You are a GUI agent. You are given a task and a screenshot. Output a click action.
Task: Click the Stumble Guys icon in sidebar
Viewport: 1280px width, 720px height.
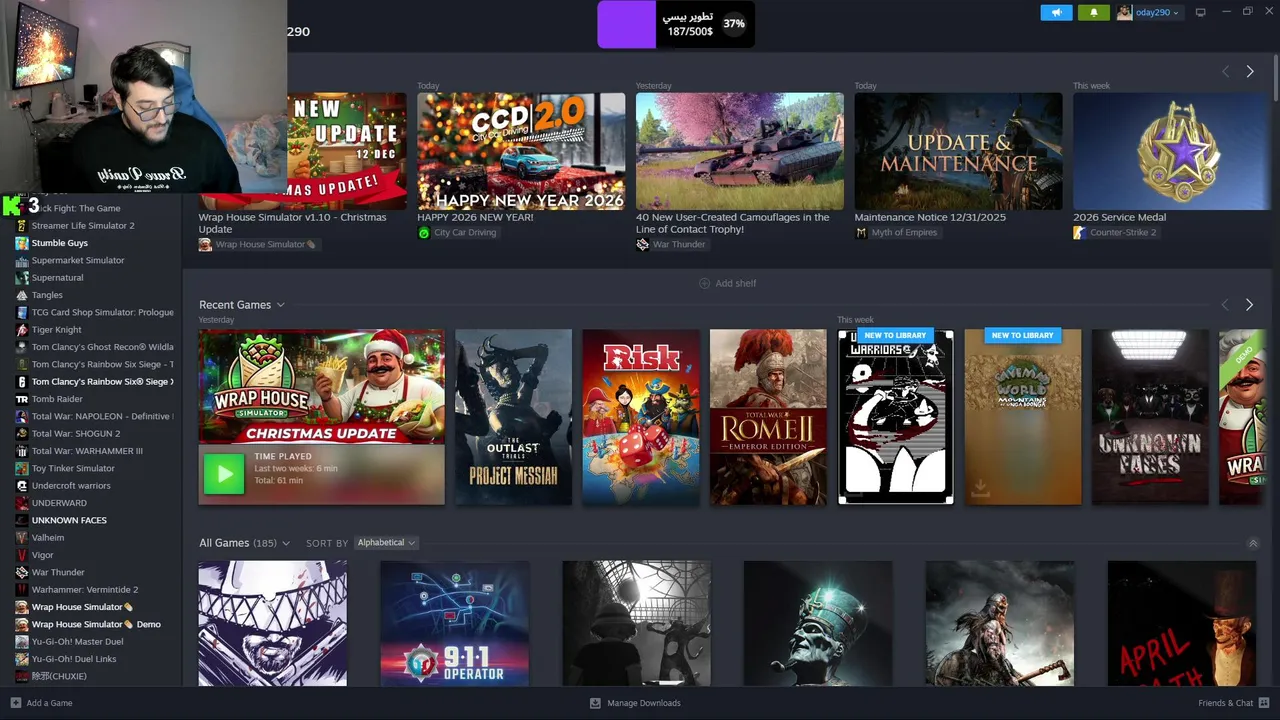pyautogui.click(x=22, y=243)
